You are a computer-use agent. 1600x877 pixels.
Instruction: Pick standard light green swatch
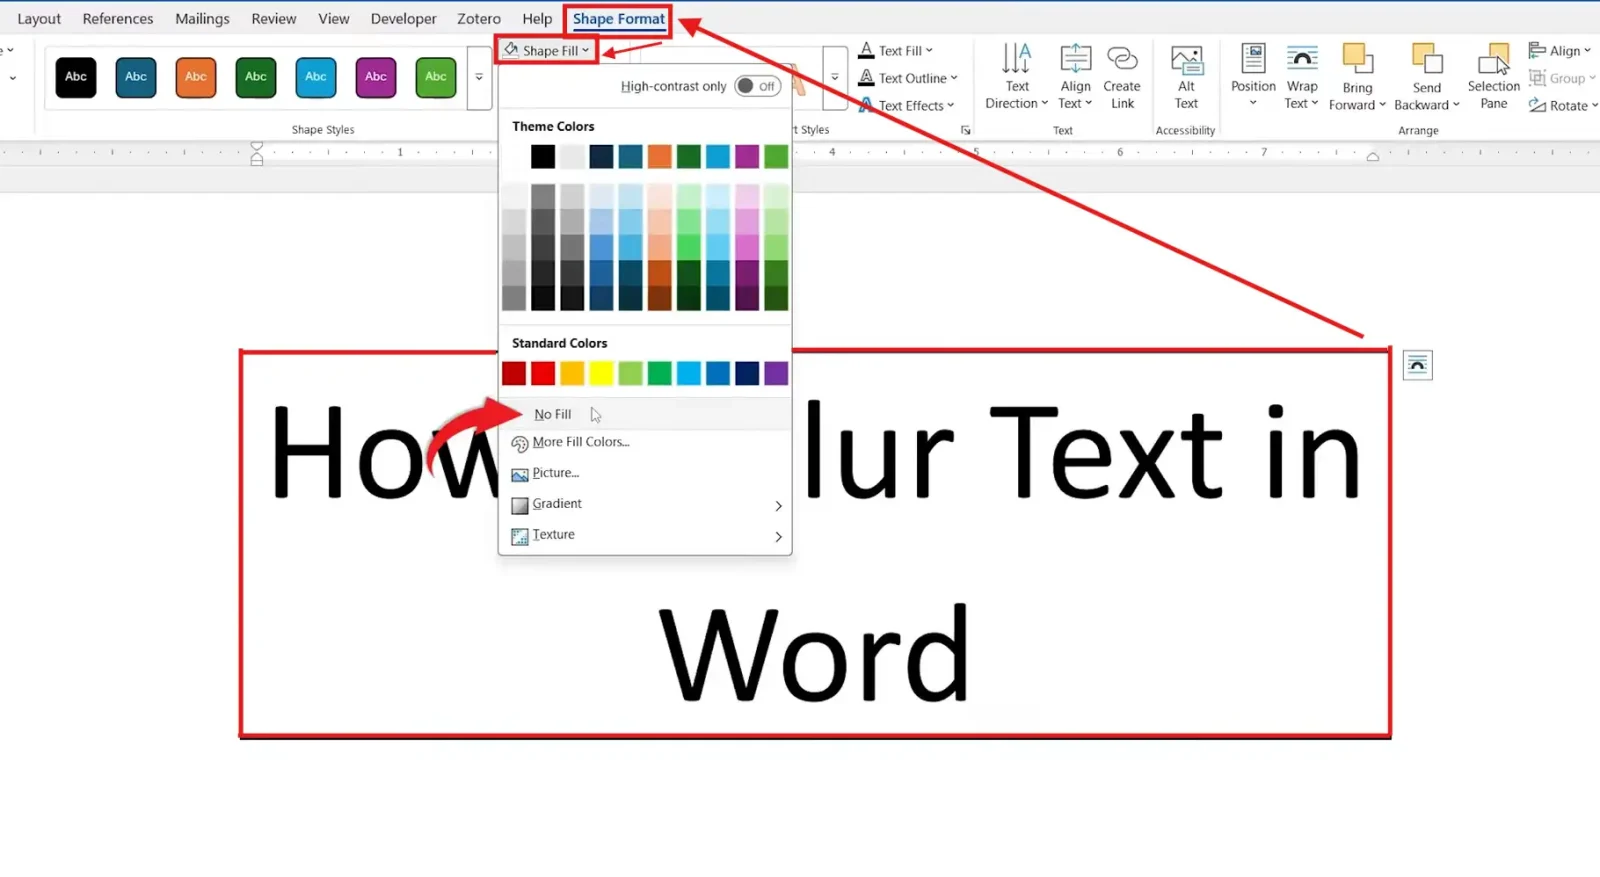tap(630, 373)
